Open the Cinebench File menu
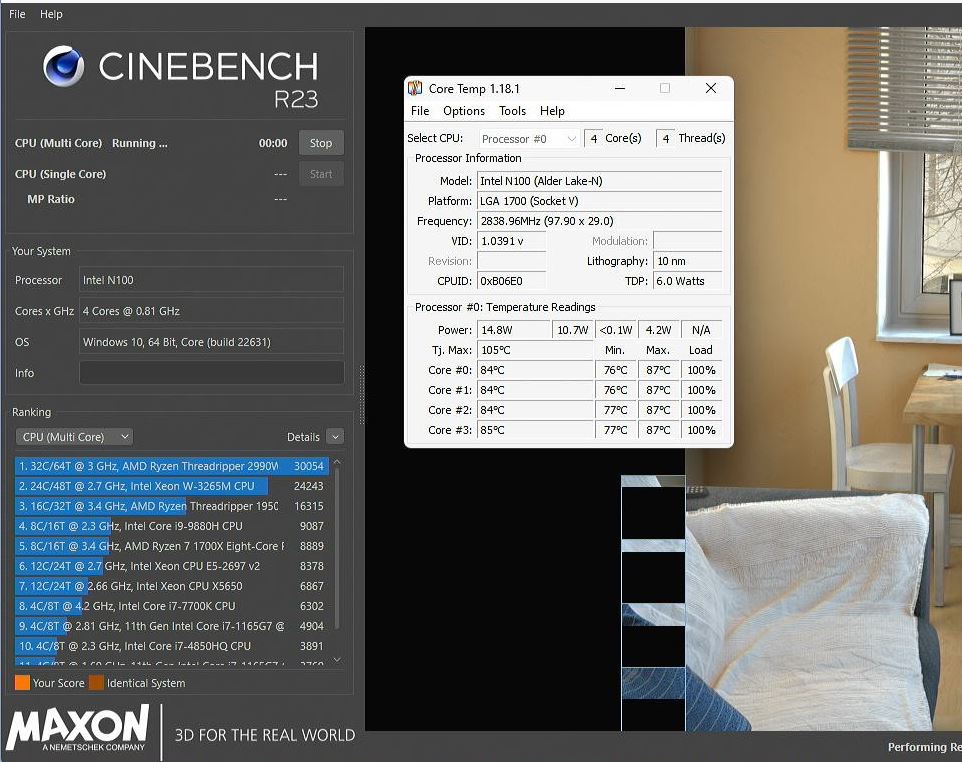 tap(17, 13)
